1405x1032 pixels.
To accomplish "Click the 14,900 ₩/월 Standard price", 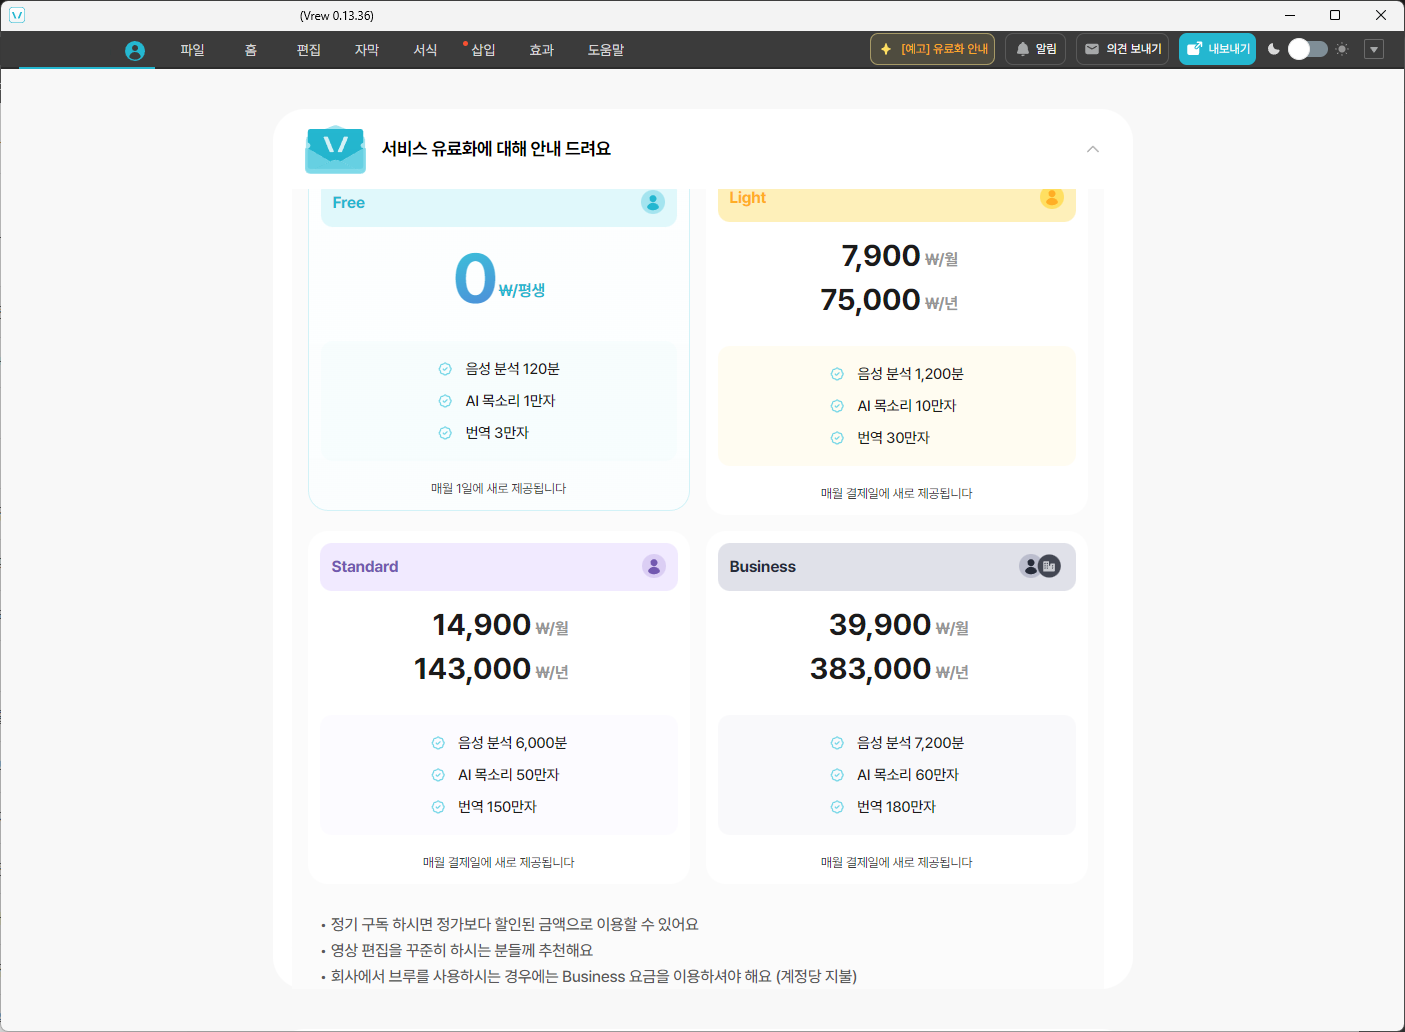I will [500, 625].
